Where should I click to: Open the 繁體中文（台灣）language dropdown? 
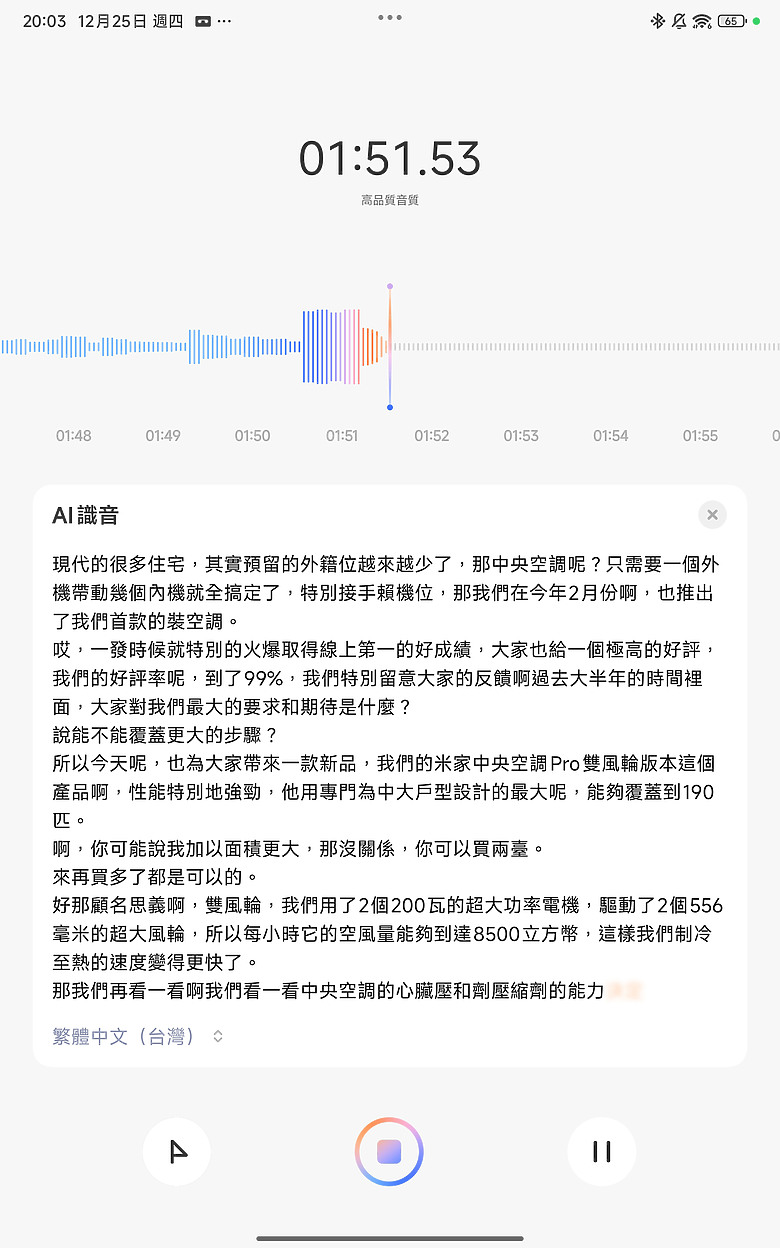138,1036
